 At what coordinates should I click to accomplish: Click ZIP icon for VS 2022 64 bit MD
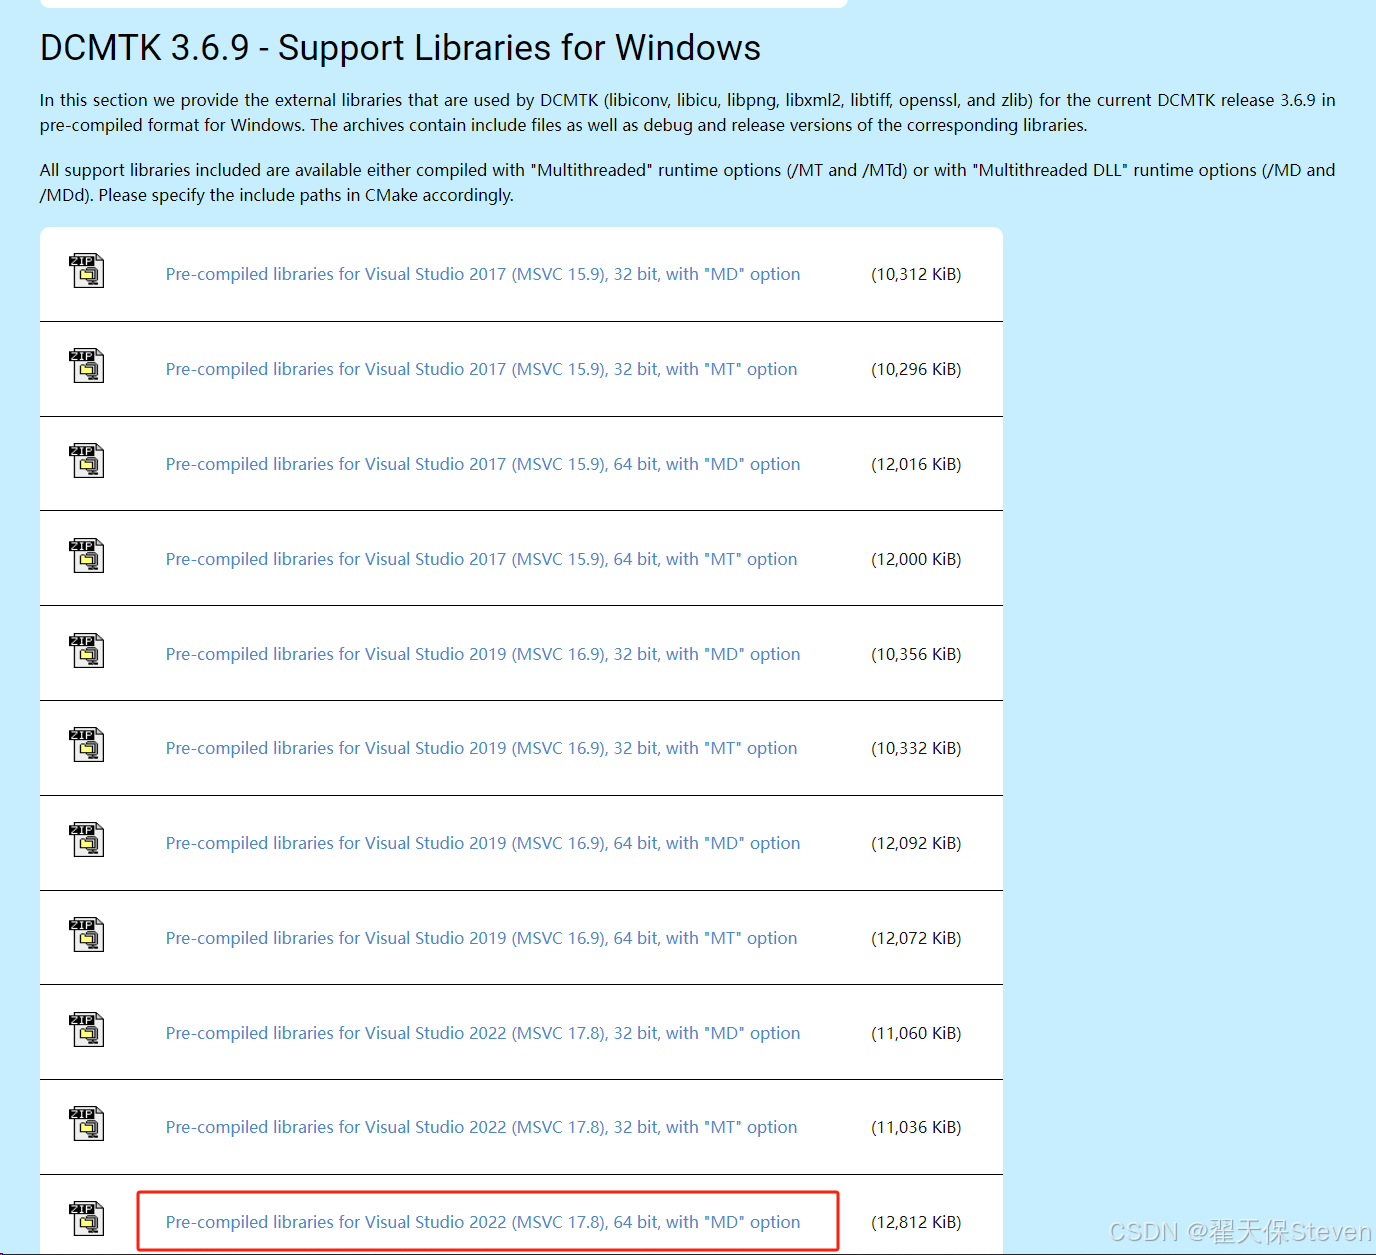pyautogui.click(x=87, y=1219)
